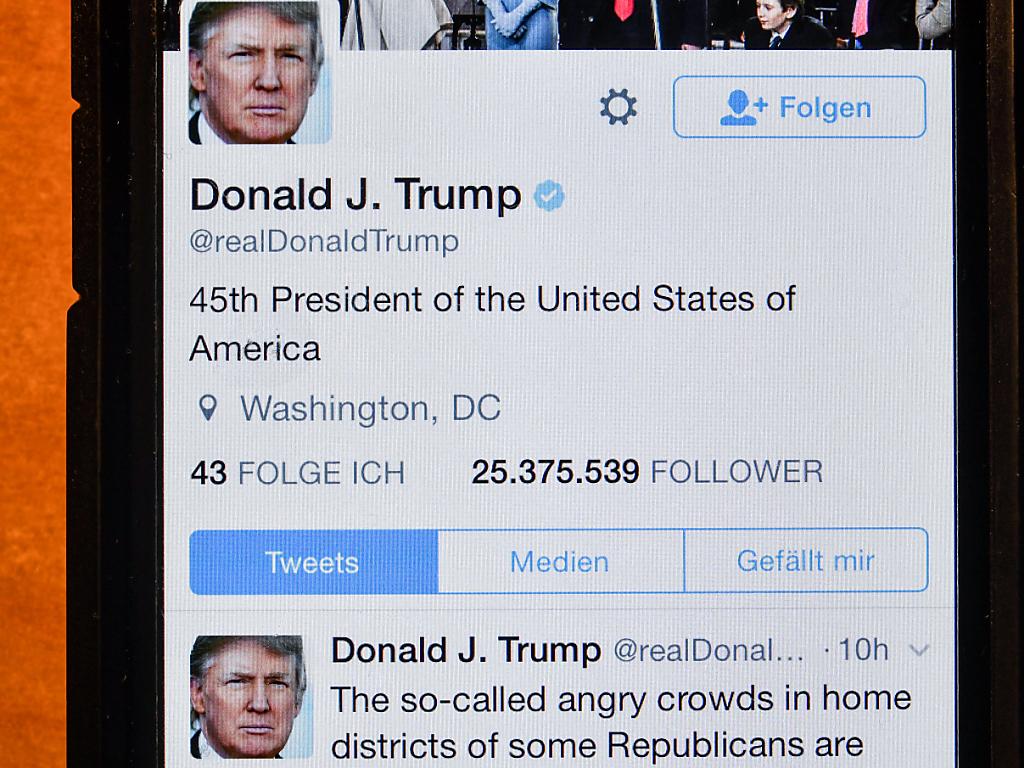1024x768 pixels.
Task: Expand the tweet options chevron
Action: (919, 650)
